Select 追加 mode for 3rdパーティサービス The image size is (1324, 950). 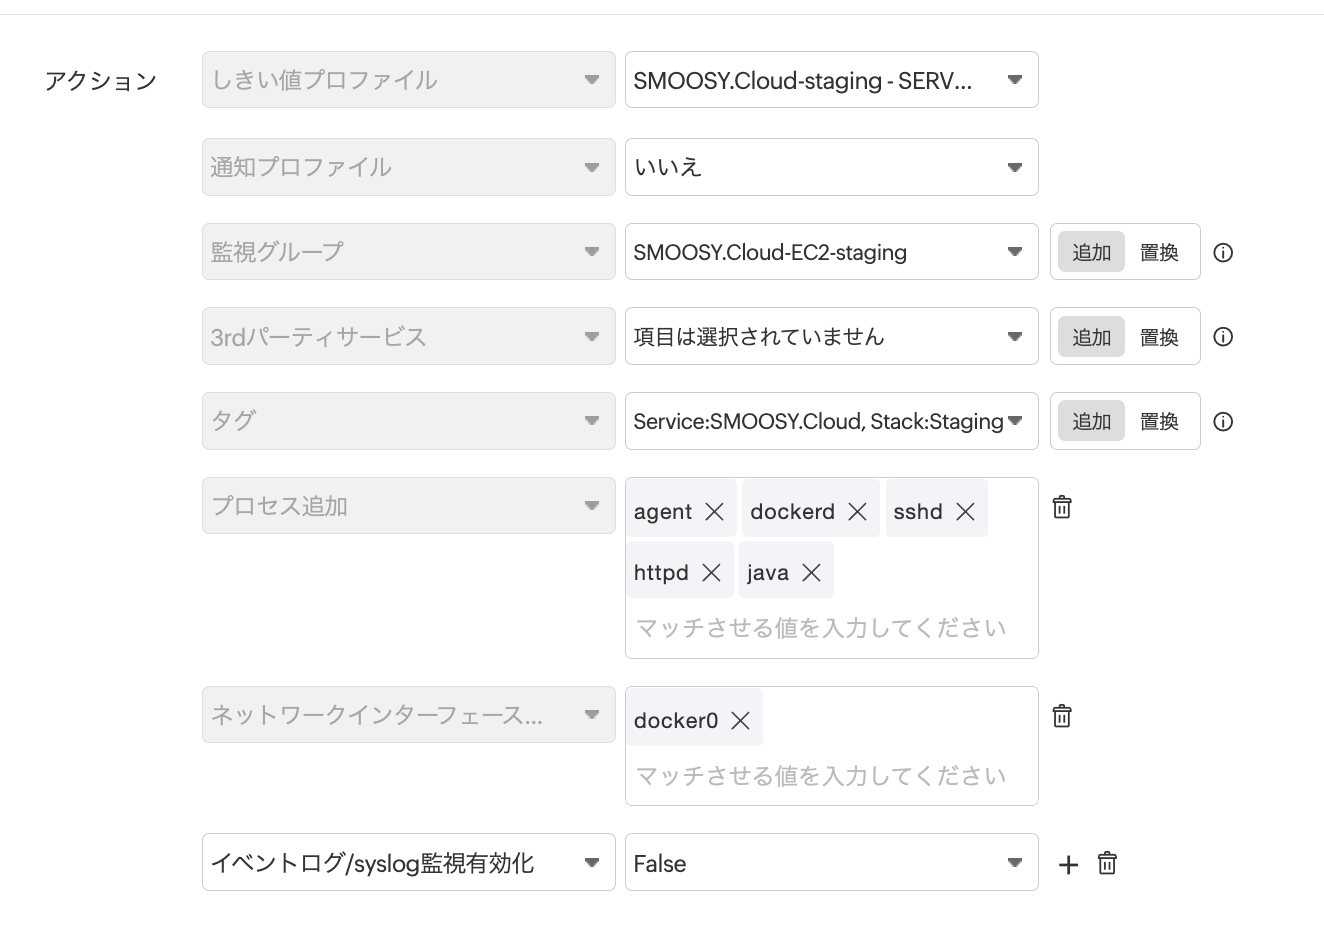coord(1092,337)
